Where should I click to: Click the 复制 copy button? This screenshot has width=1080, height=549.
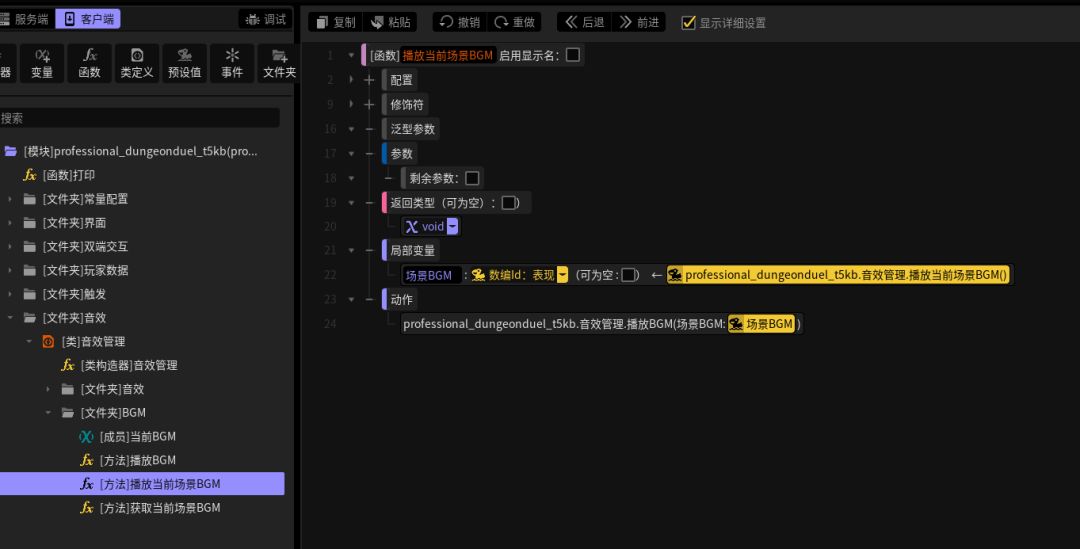(337, 22)
